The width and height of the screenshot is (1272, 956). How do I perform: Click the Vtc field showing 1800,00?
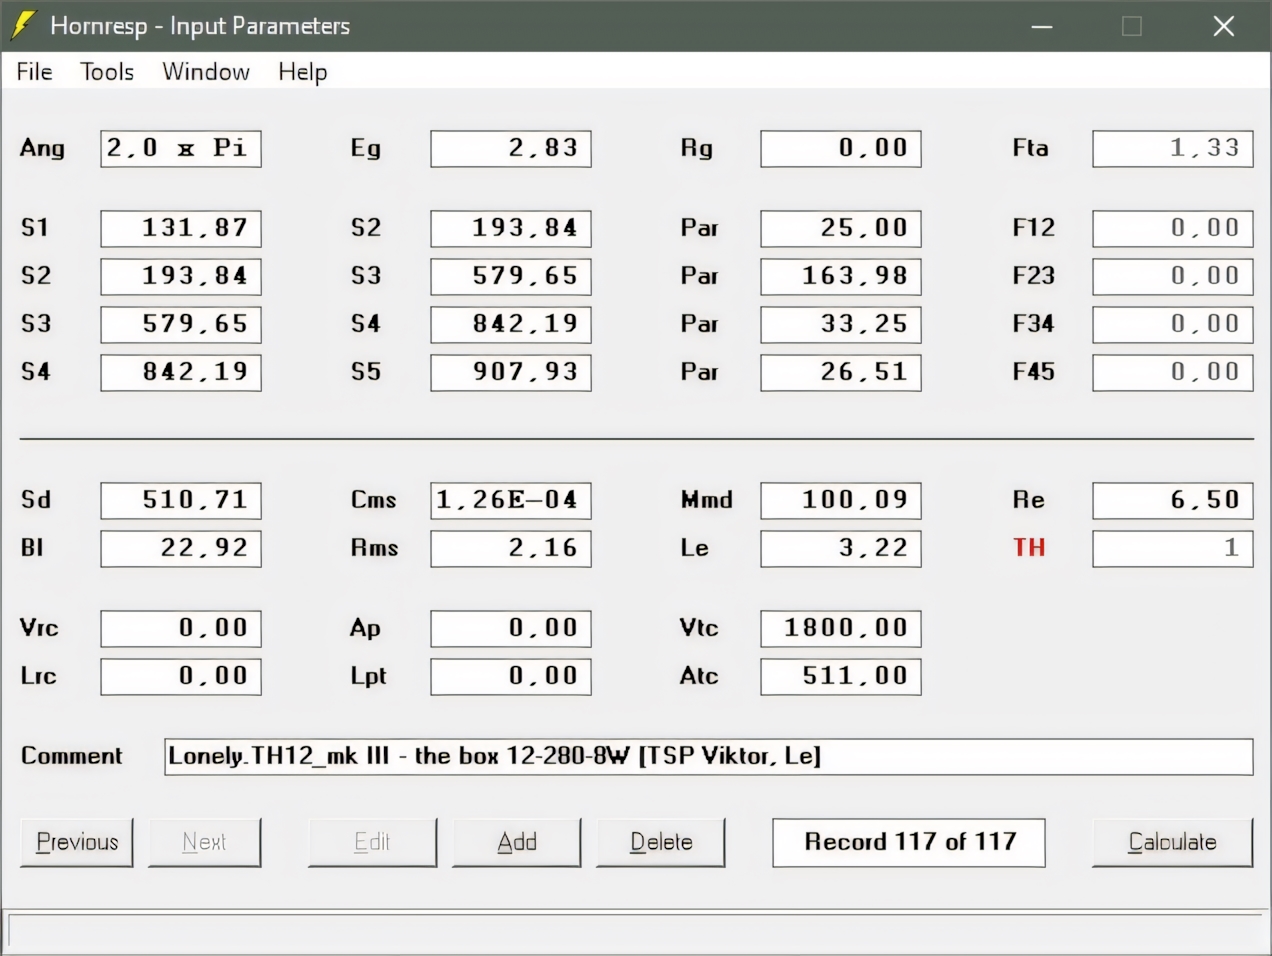click(x=841, y=628)
